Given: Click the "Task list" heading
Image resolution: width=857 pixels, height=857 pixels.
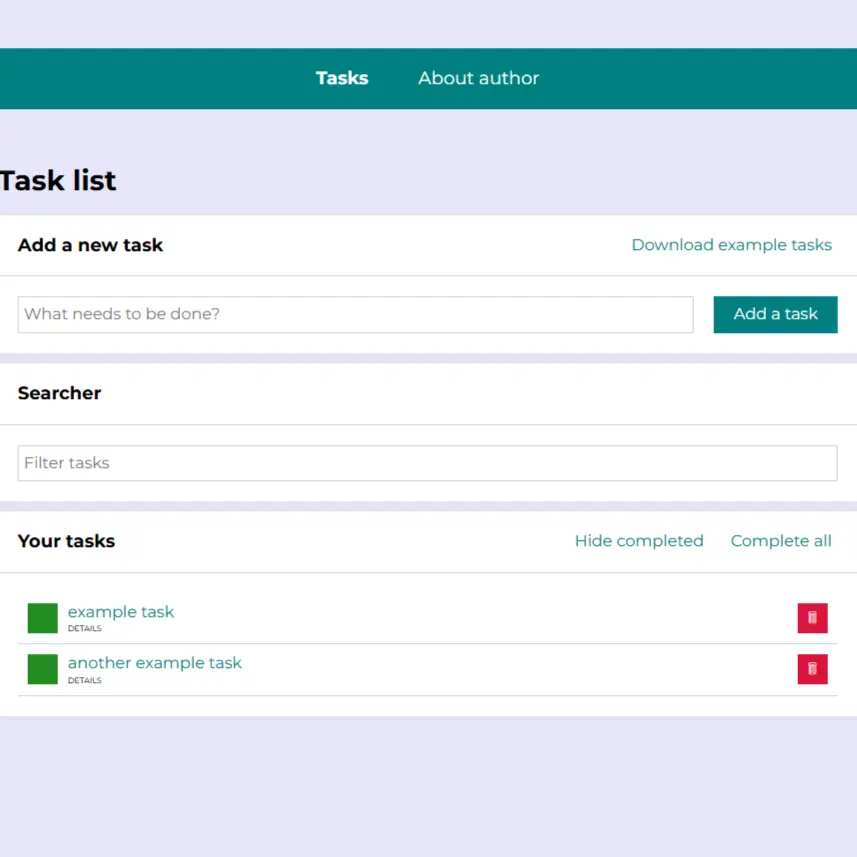Looking at the screenshot, I should 58,181.
